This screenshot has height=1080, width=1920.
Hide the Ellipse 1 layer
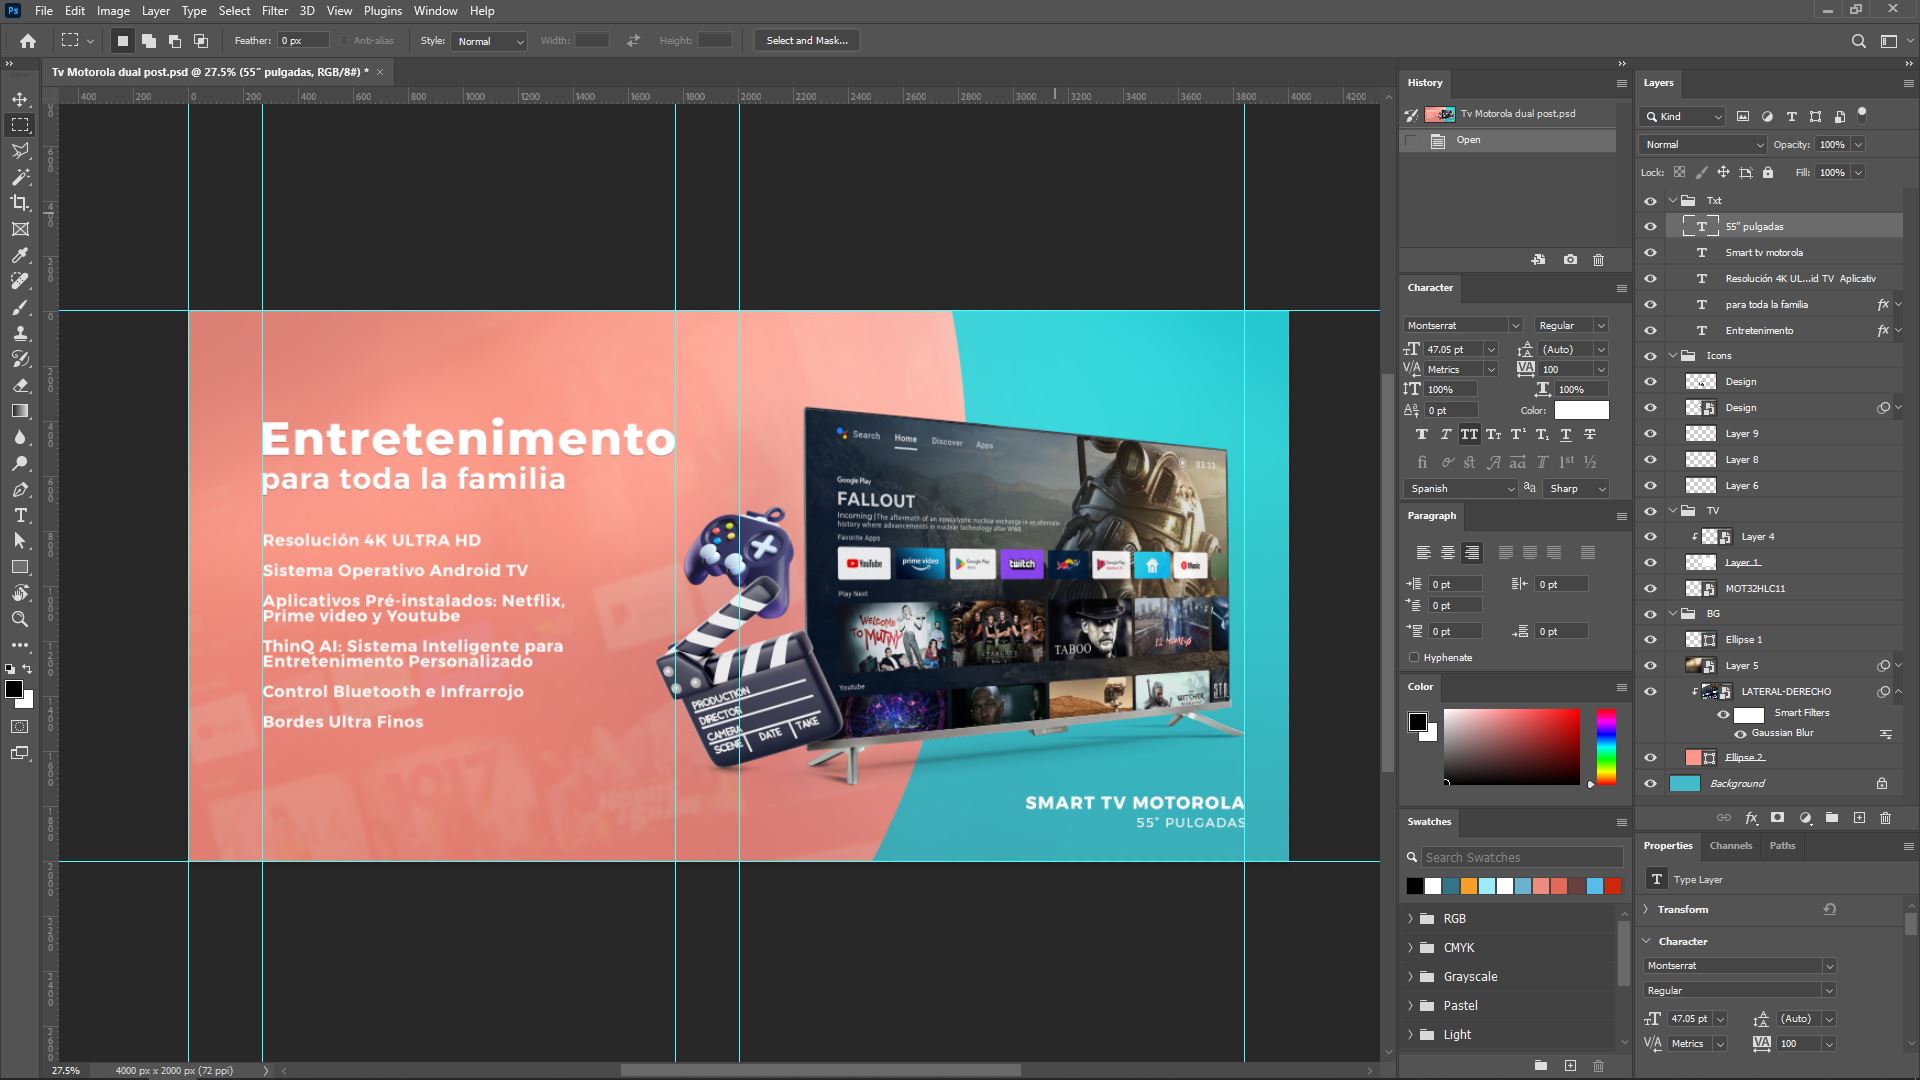[1650, 640]
